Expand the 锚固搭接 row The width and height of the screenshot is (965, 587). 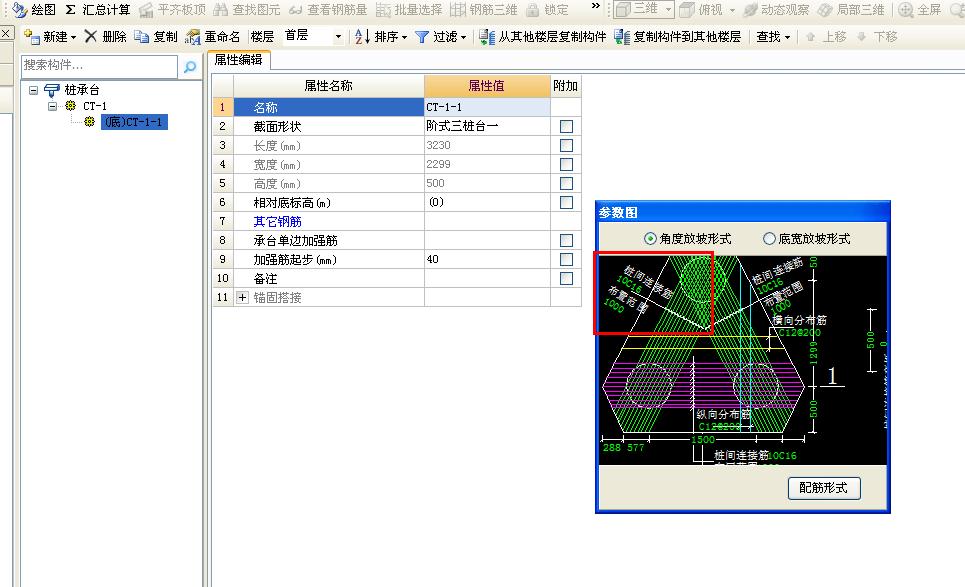(242, 298)
